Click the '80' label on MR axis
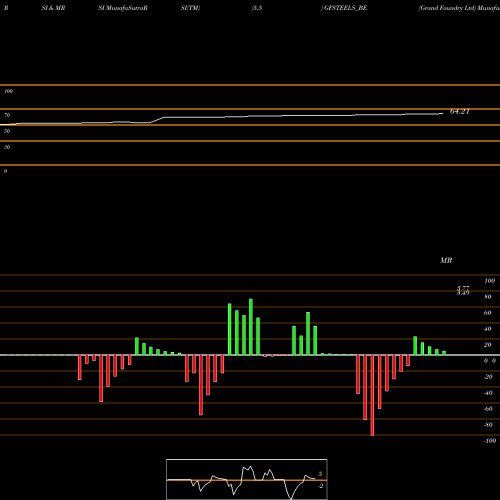Viewport: 500px width, 500px height. [488, 297]
